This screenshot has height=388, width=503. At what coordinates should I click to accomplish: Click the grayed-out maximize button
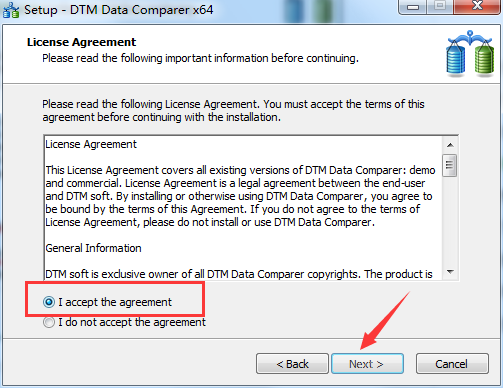point(440,6)
